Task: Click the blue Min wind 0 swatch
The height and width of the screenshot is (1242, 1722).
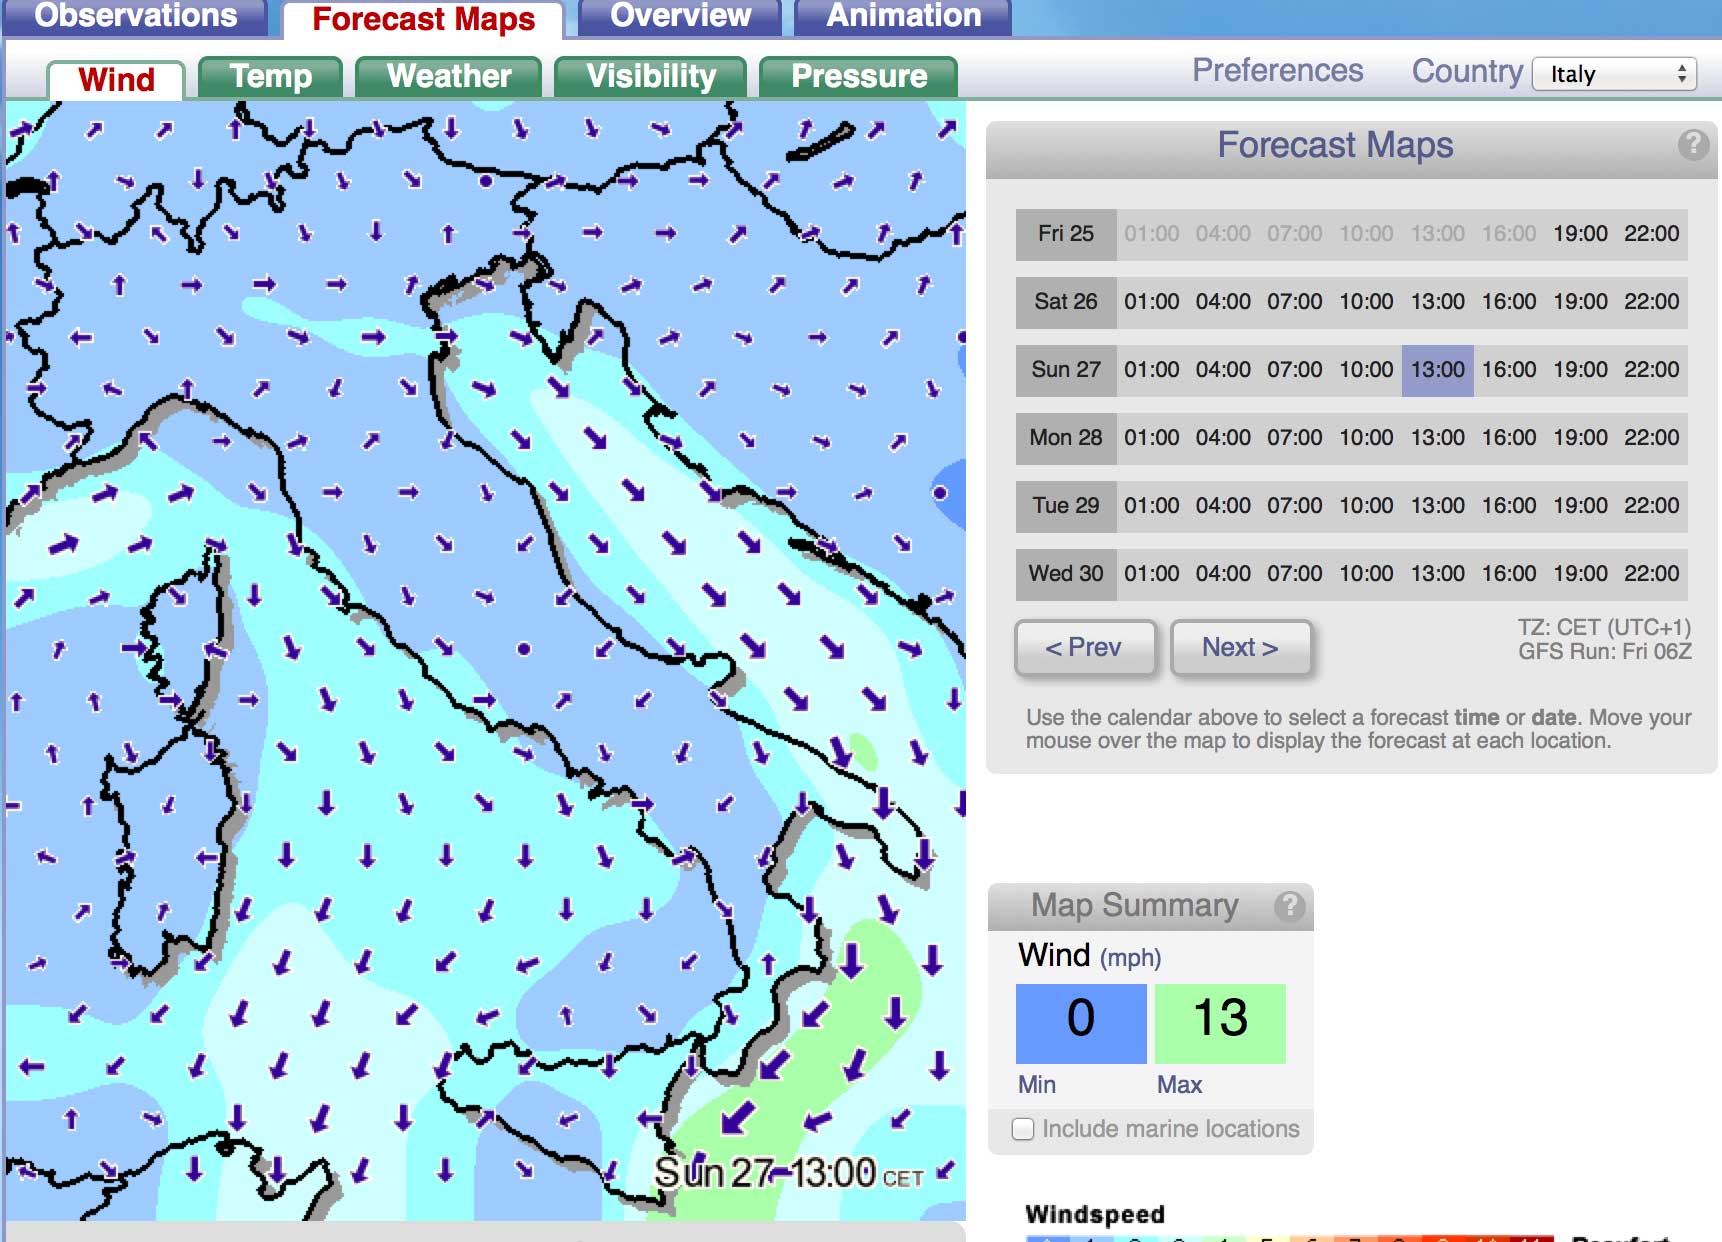Action: coord(1081,1023)
